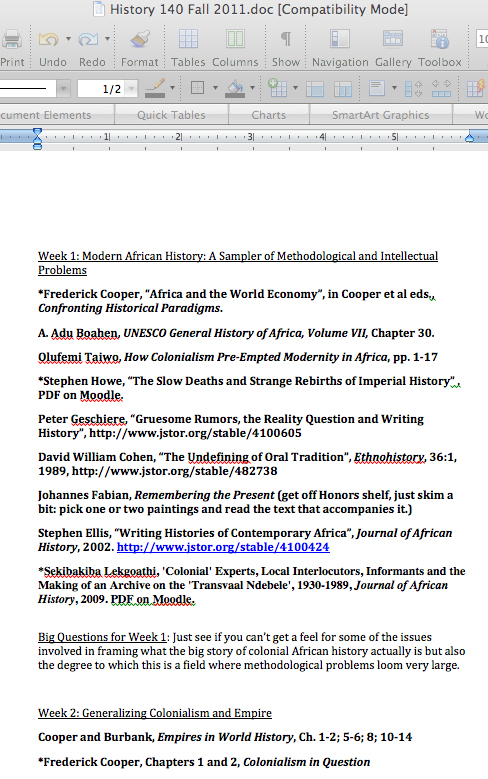Click the cell text alignment icon
Image resolution: width=488 pixels, height=779 pixels.
(377, 88)
